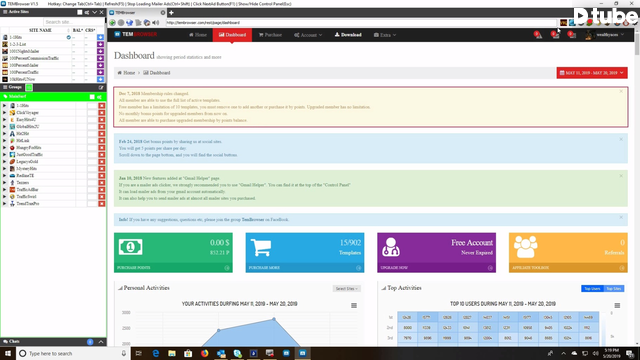Remove HungryForHits with its red X icon

pos(102,147)
